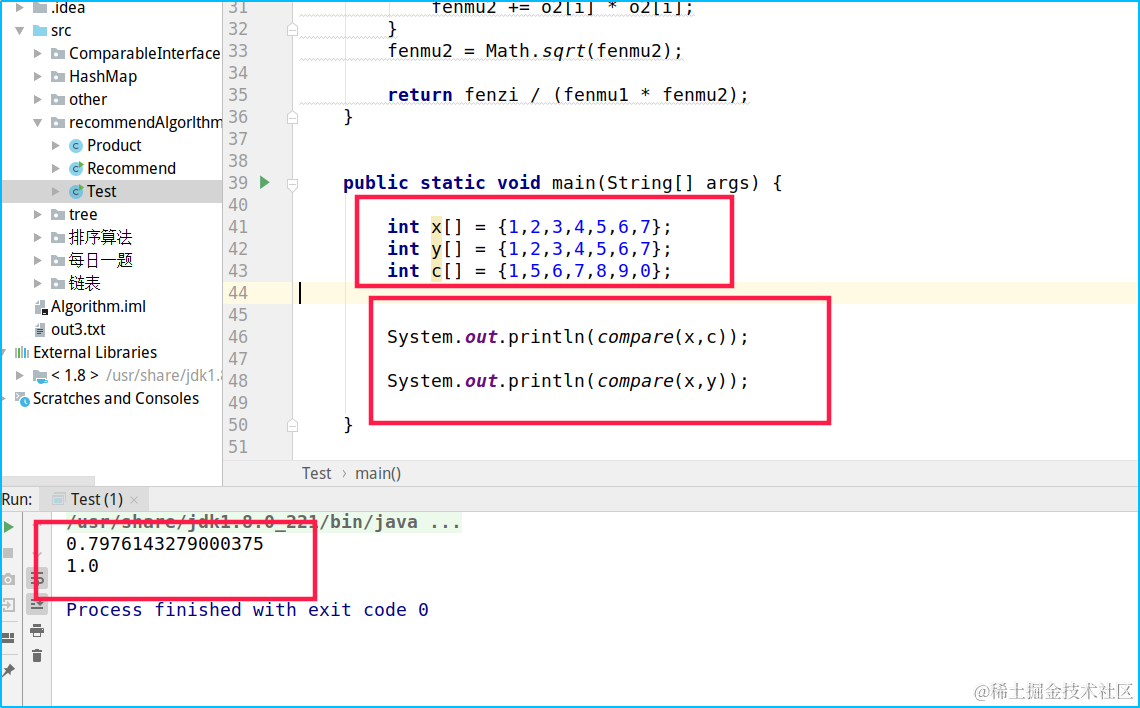Viewport: 1140px width, 708px height.
Task: Toggle Scroll to End in console toolbar
Action: pyautogui.click(x=37, y=603)
